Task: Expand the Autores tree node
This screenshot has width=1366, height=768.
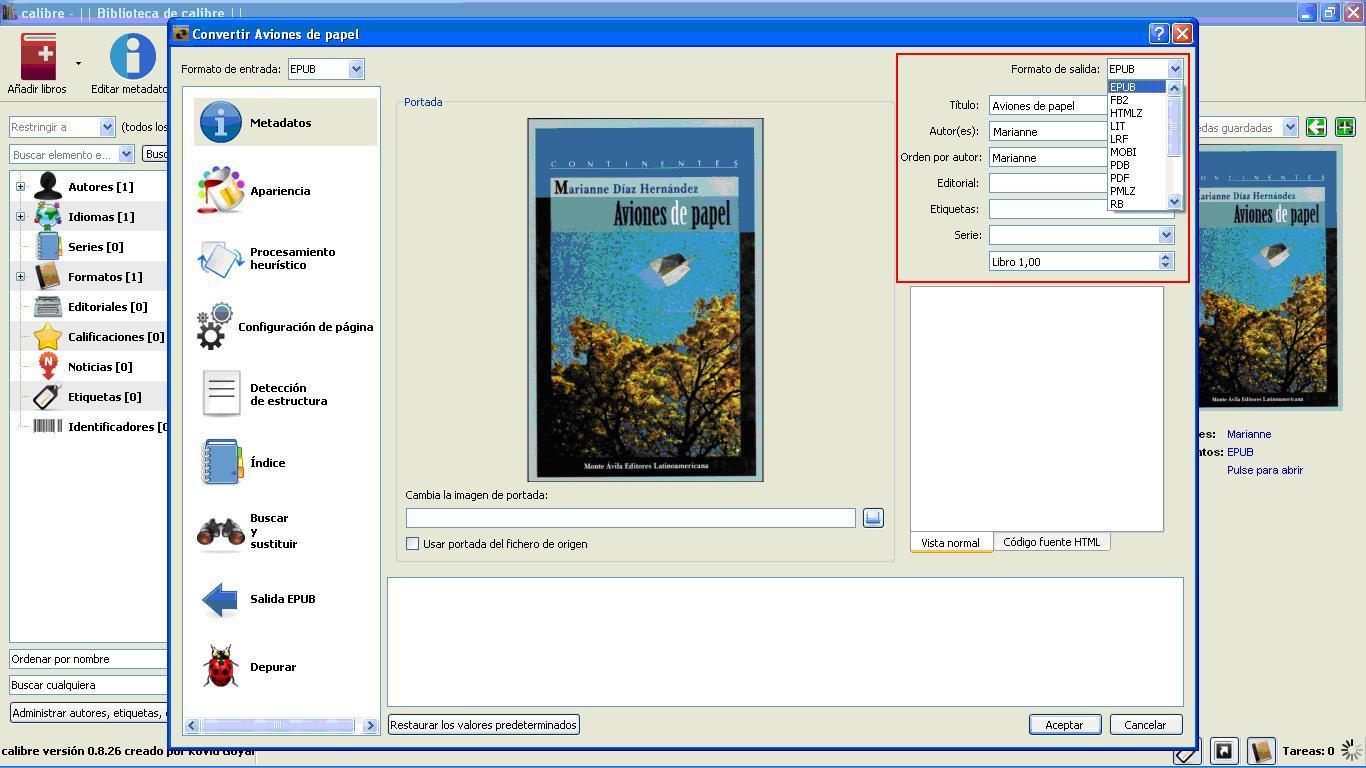Action: 20,186
